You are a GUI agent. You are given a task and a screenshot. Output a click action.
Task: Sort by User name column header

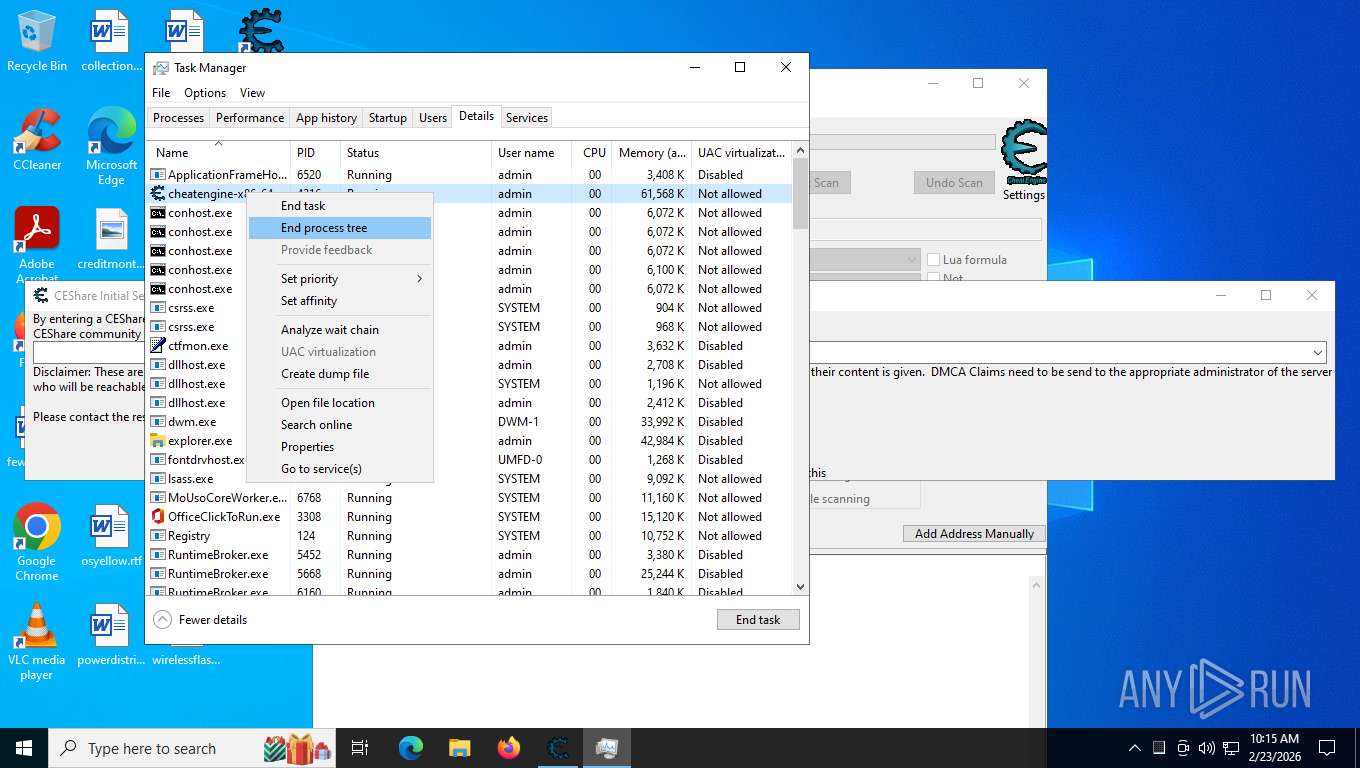pyautogui.click(x=532, y=153)
